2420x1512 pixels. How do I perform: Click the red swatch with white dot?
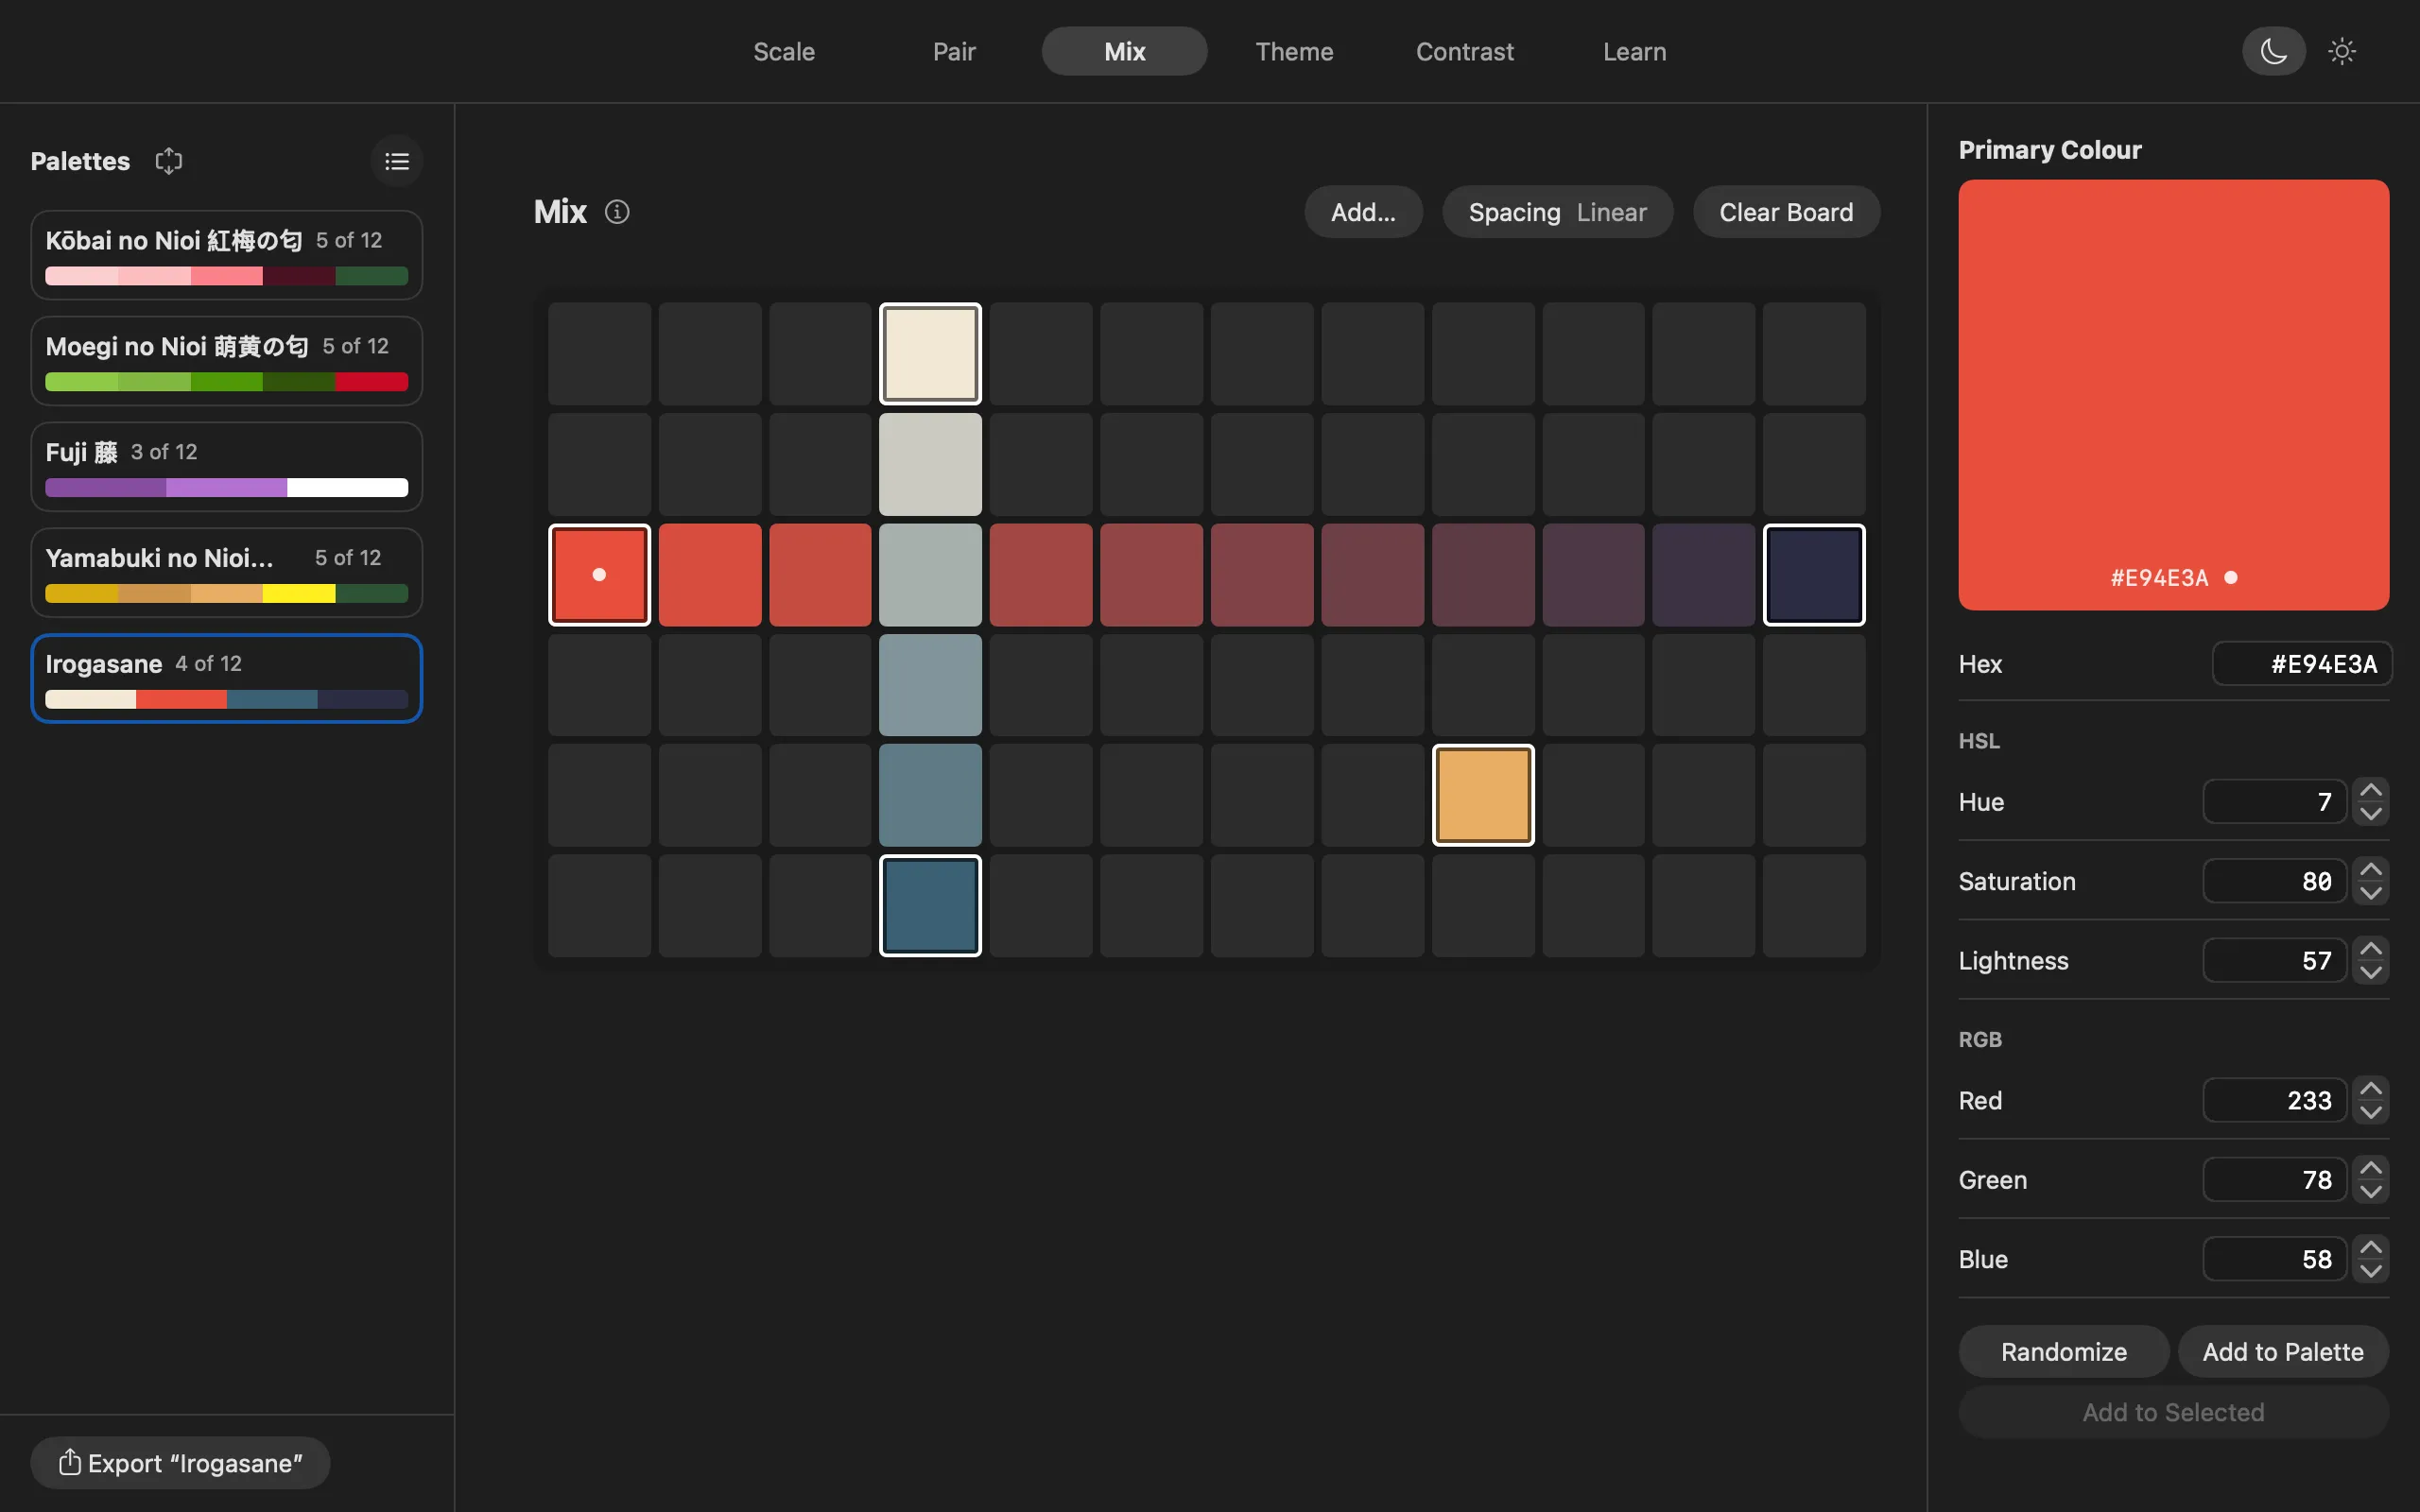tap(599, 575)
